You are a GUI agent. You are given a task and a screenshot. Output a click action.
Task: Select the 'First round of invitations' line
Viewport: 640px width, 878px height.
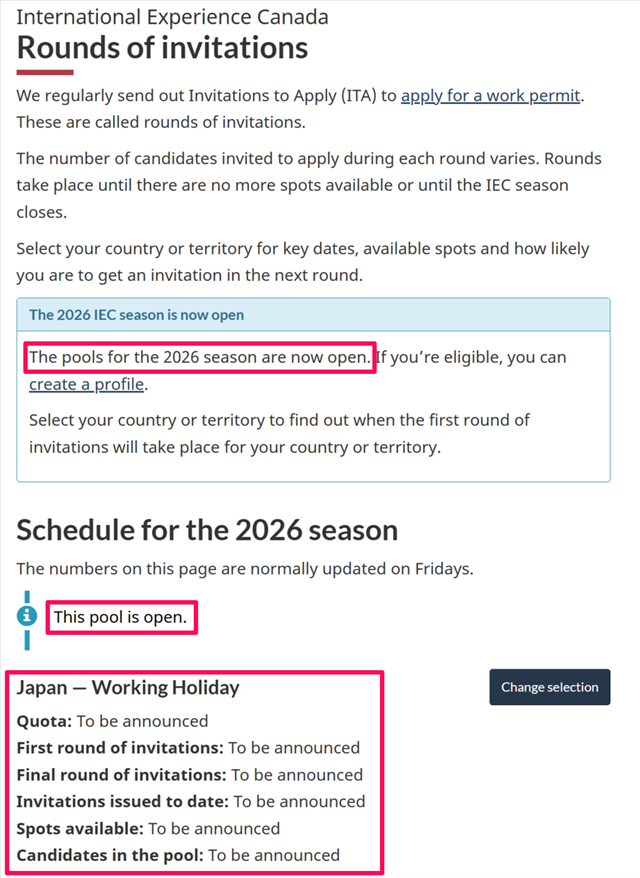[188, 748]
